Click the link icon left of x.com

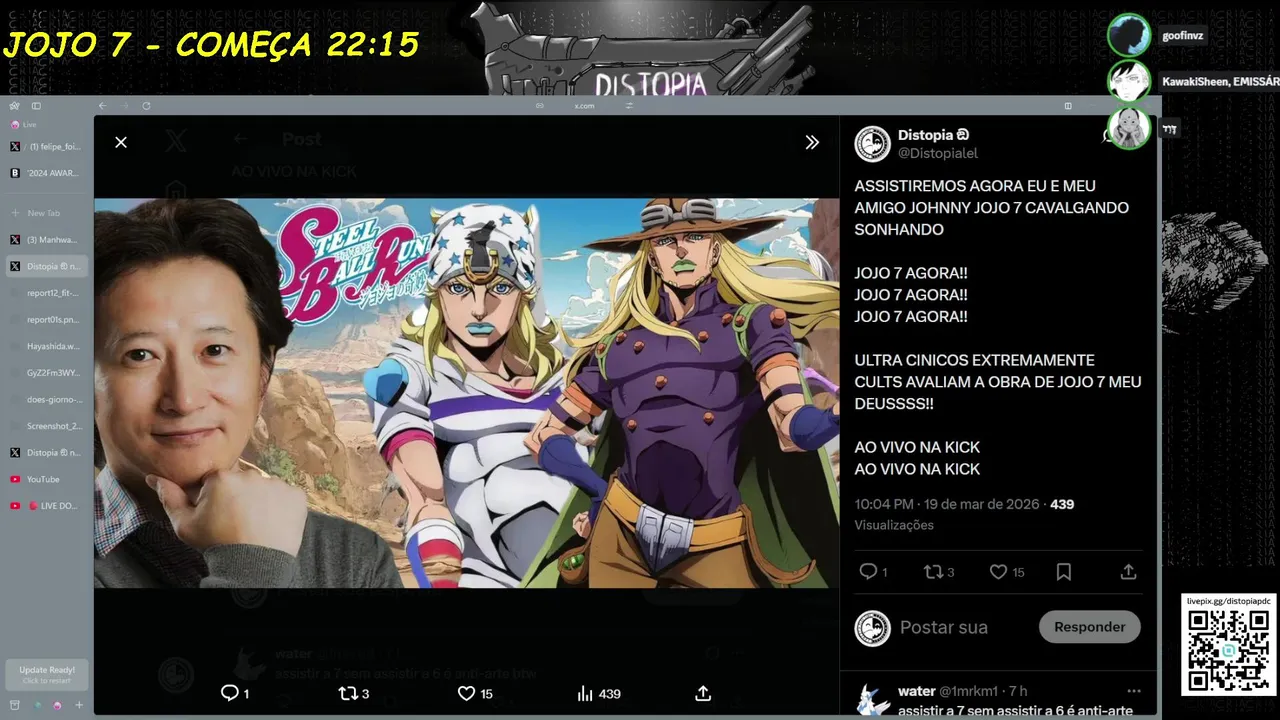tap(540, 106)
